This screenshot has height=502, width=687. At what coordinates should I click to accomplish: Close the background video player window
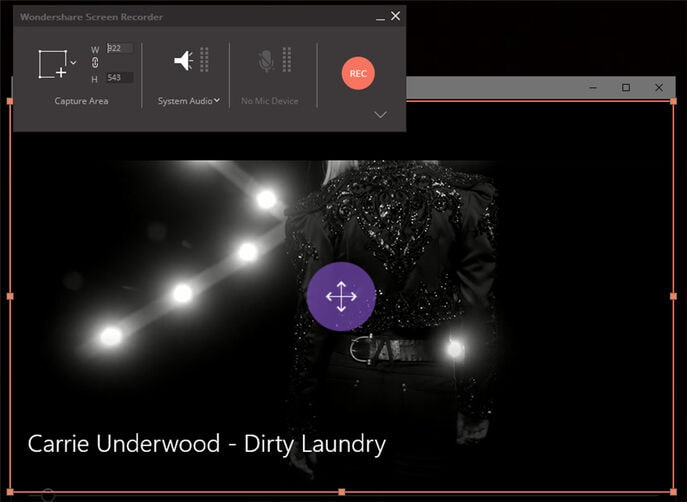[x=659, y=88]
